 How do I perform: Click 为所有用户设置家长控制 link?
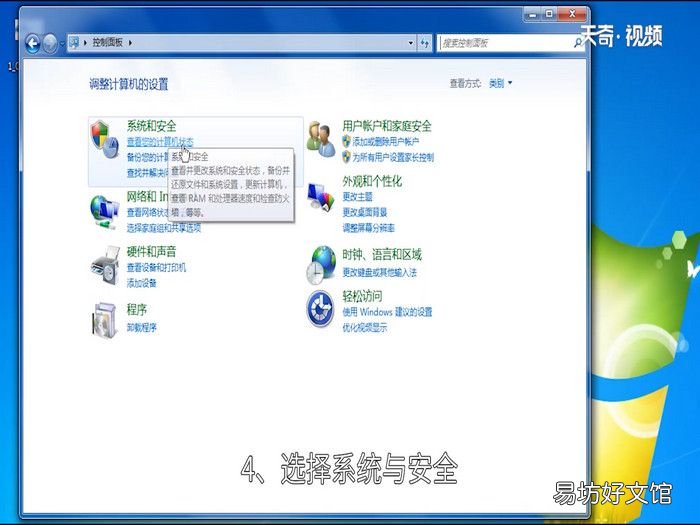point(393,157)
